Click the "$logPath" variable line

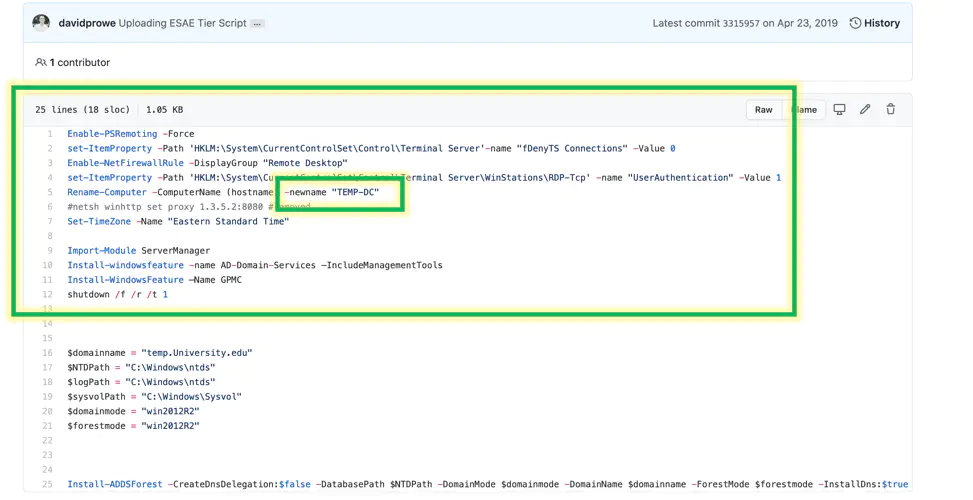[x=141, y=382]
